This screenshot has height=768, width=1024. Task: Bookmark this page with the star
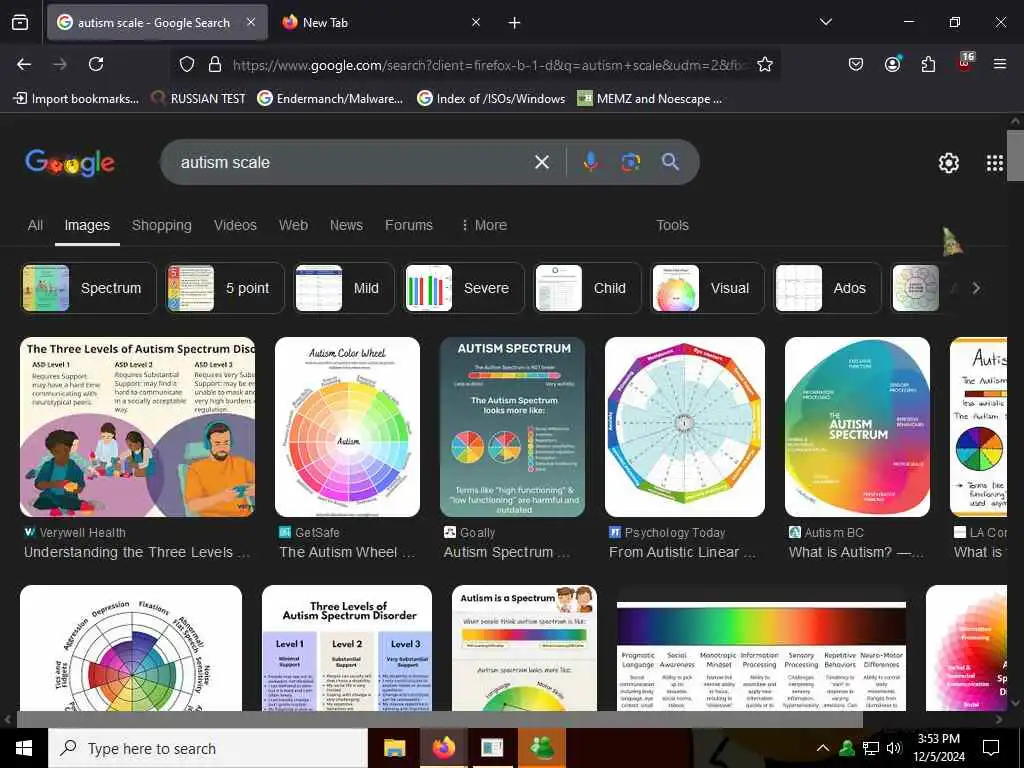pyautogui.click(x=765, y=64)
